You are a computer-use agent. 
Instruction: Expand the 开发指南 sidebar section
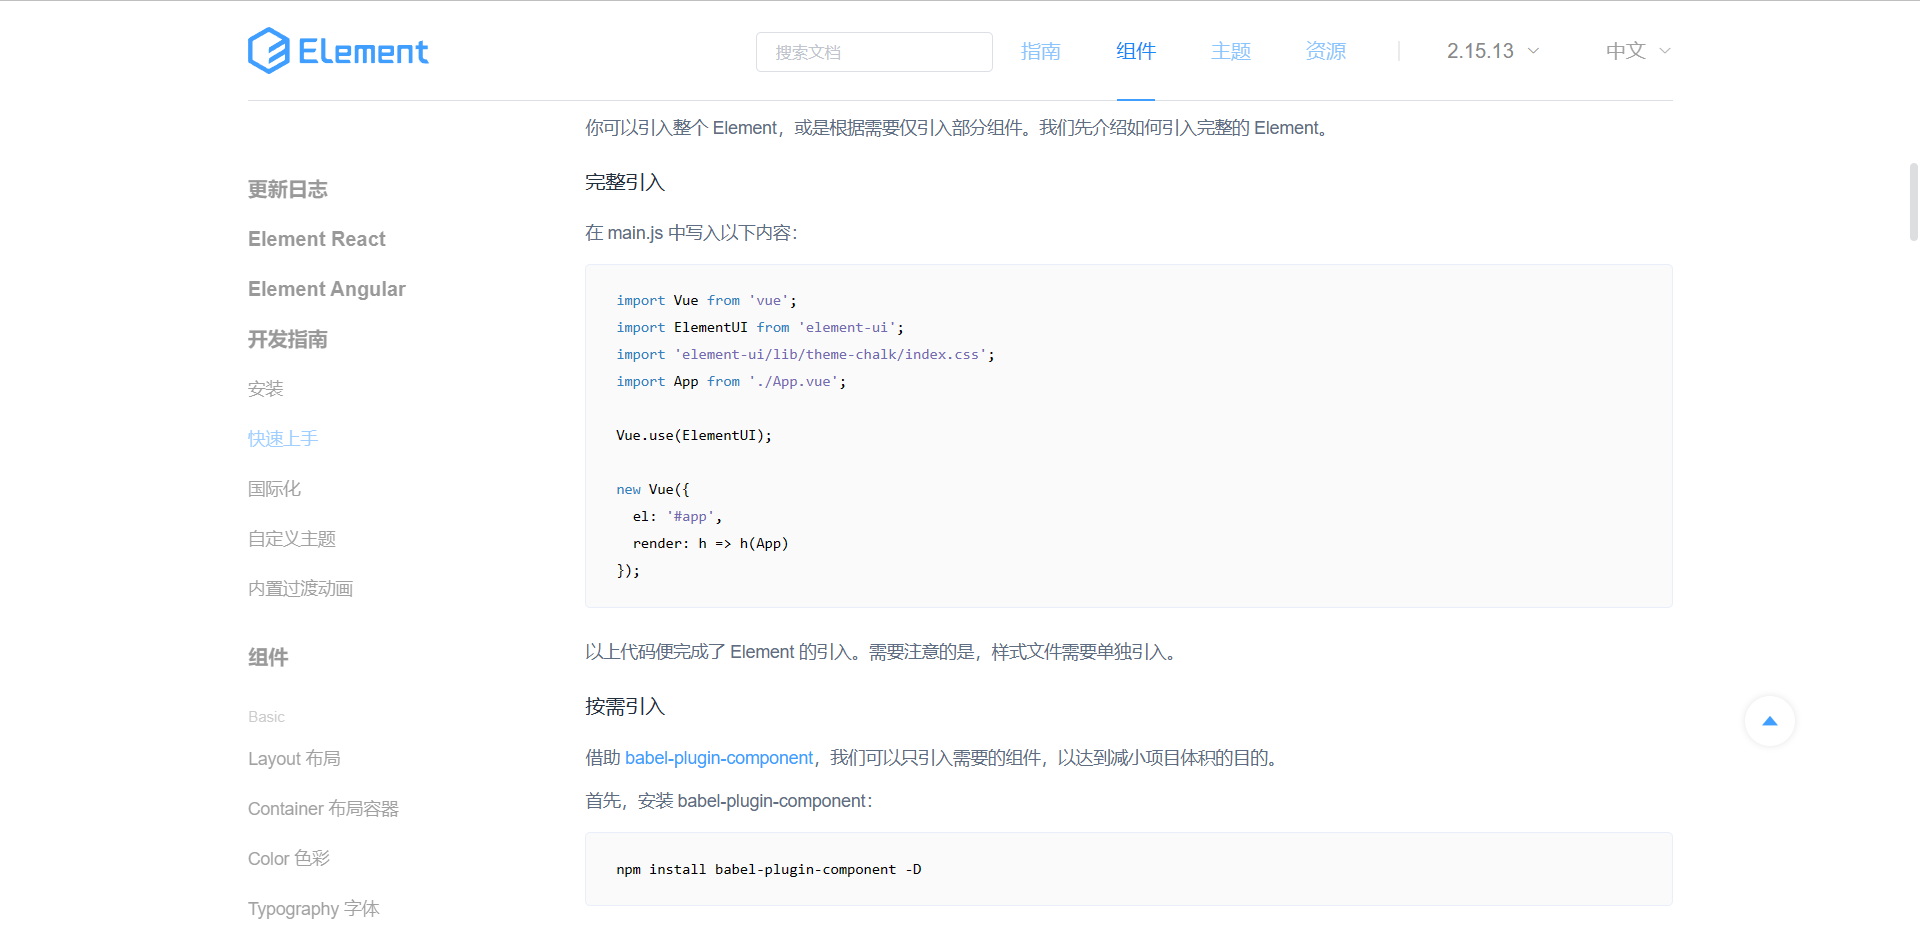(287, 339)
